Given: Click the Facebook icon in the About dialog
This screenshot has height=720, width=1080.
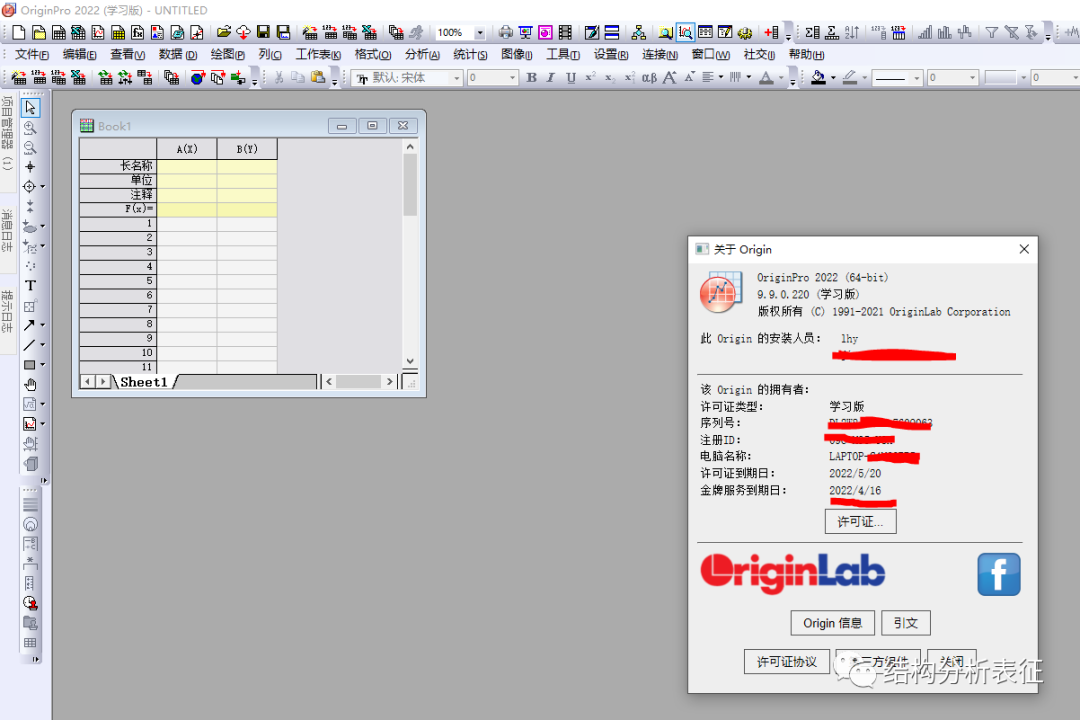Looking at the screenshot, I should pyautogui.click(x=999, y=574).
